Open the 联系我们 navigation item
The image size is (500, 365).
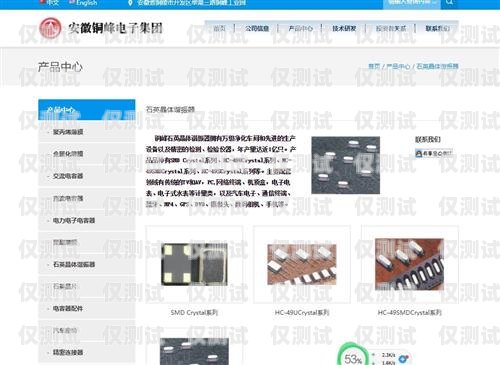pos(437,28)
